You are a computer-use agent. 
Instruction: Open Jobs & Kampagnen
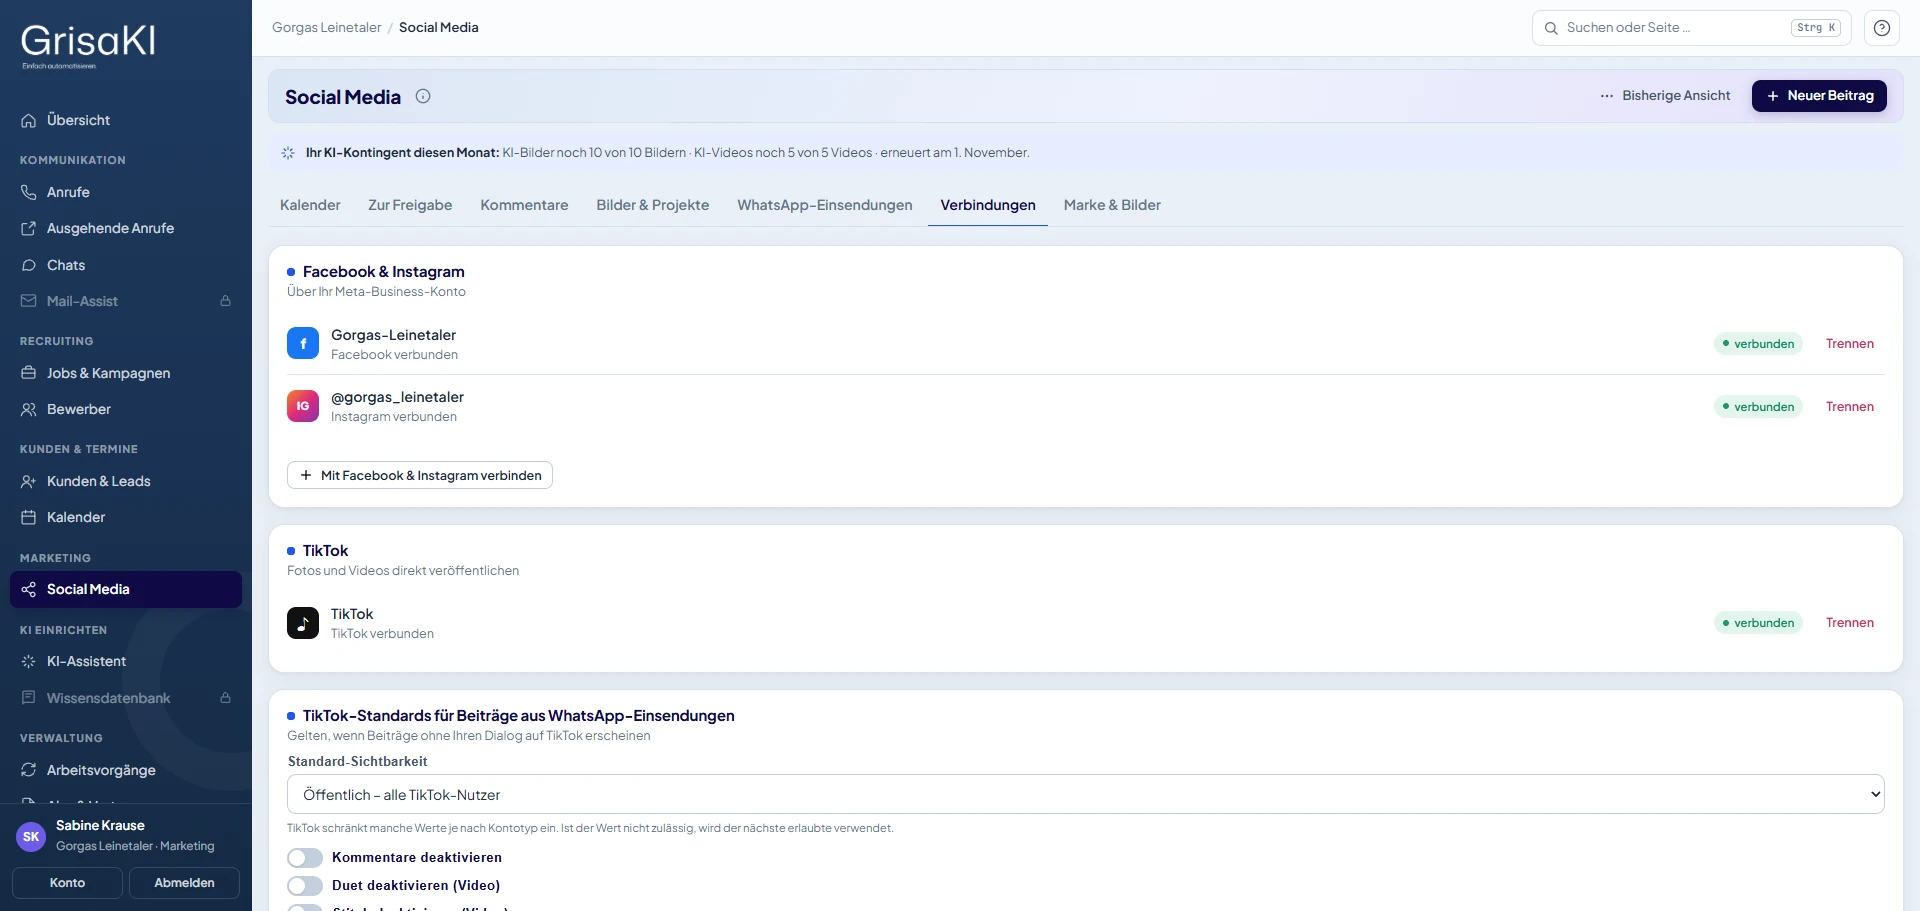pyautogui.click(x=126, y=373)
